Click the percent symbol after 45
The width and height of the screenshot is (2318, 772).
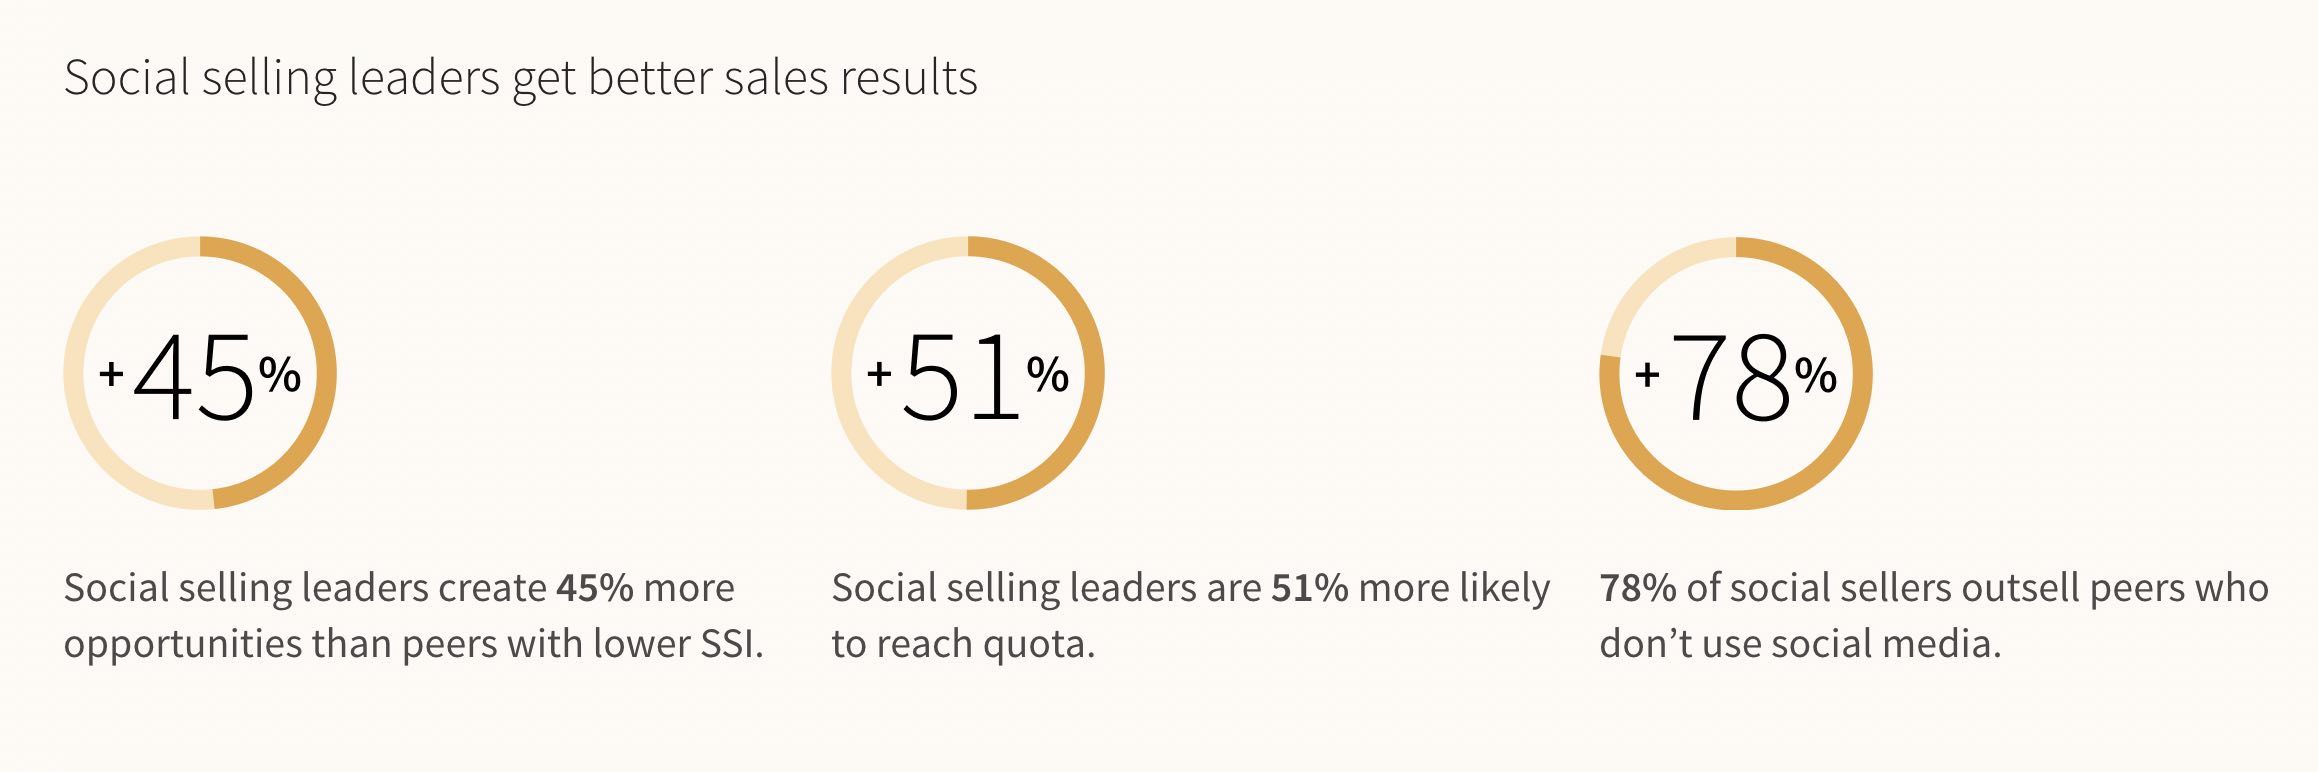[x=280, y=375]
